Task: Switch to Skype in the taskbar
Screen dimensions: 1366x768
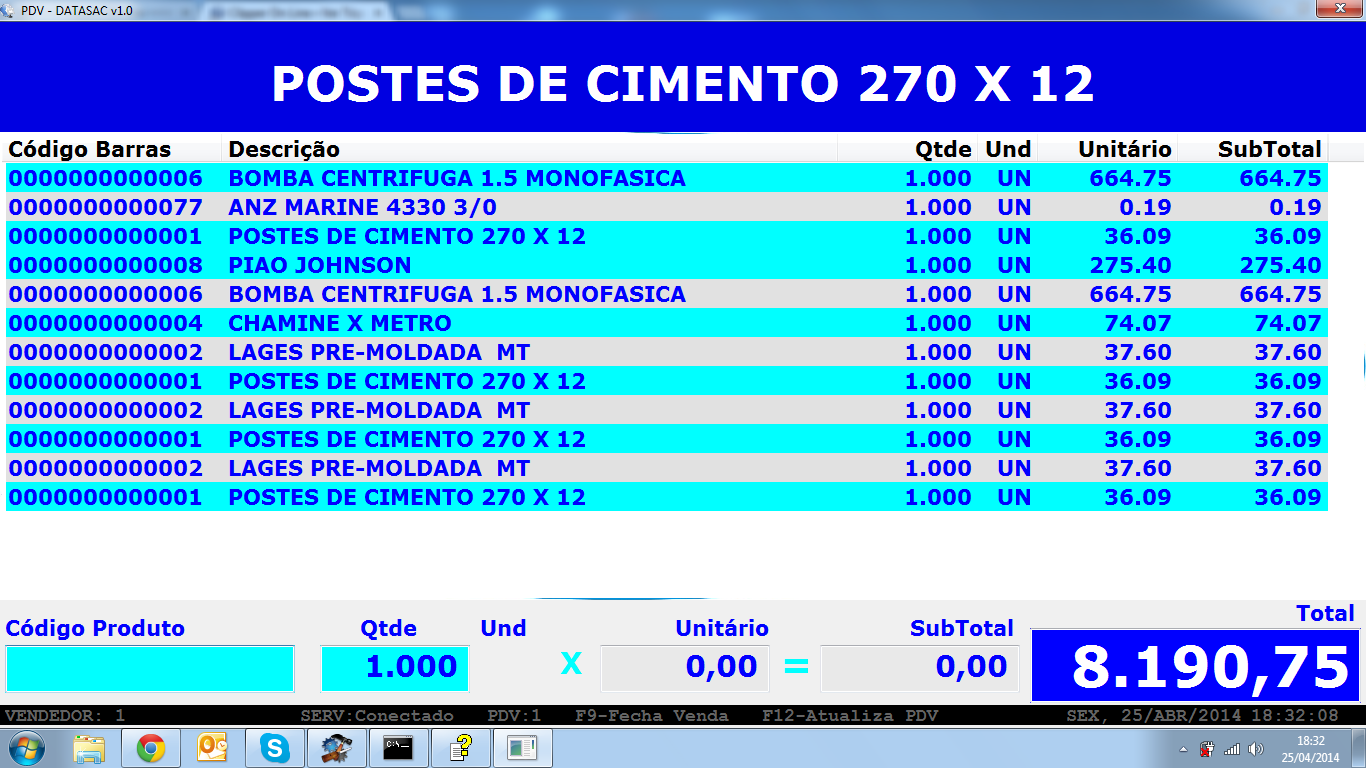Action: pyautogui.click(x=273, y=748)
